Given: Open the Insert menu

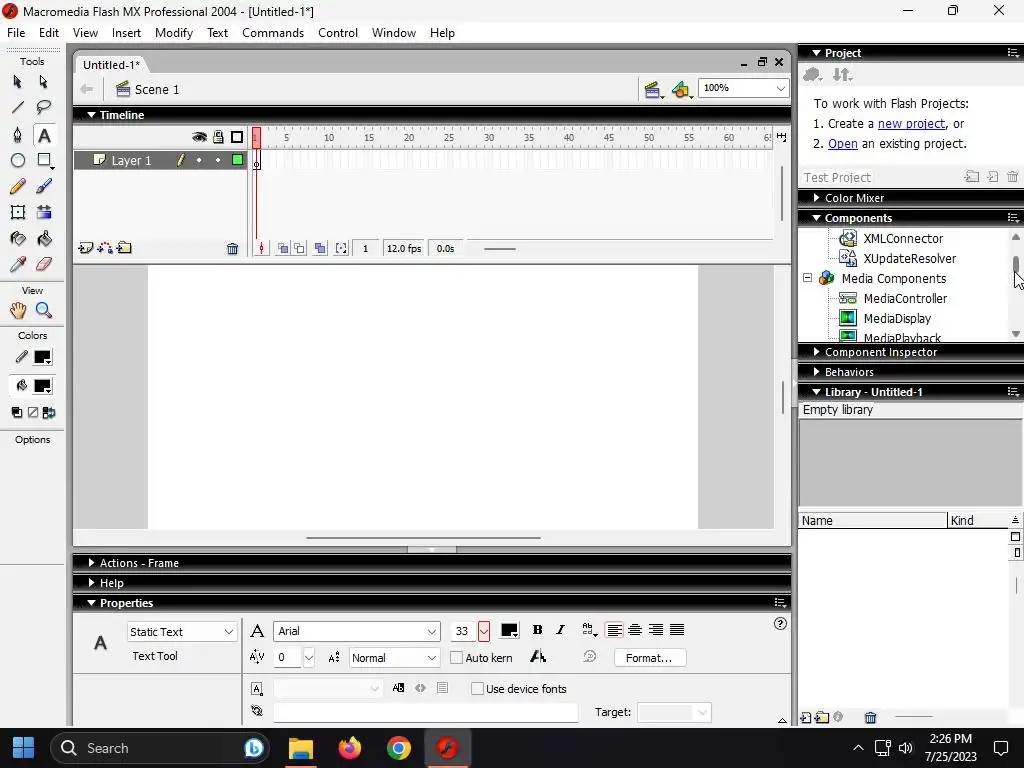Looking at the screenshot, I should coord(126,33).
